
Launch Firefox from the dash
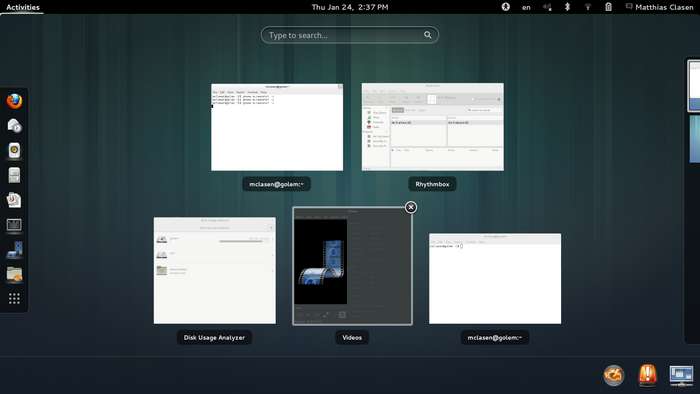tap(14, 101)
